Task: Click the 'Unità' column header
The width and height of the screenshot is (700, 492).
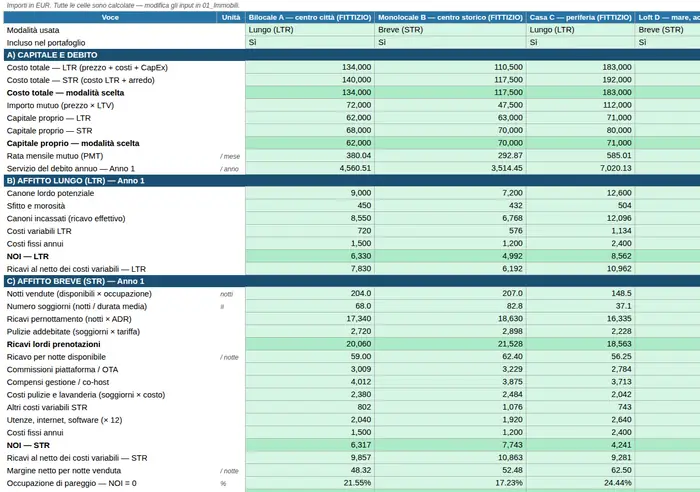Action: click(x=231, y=17)
